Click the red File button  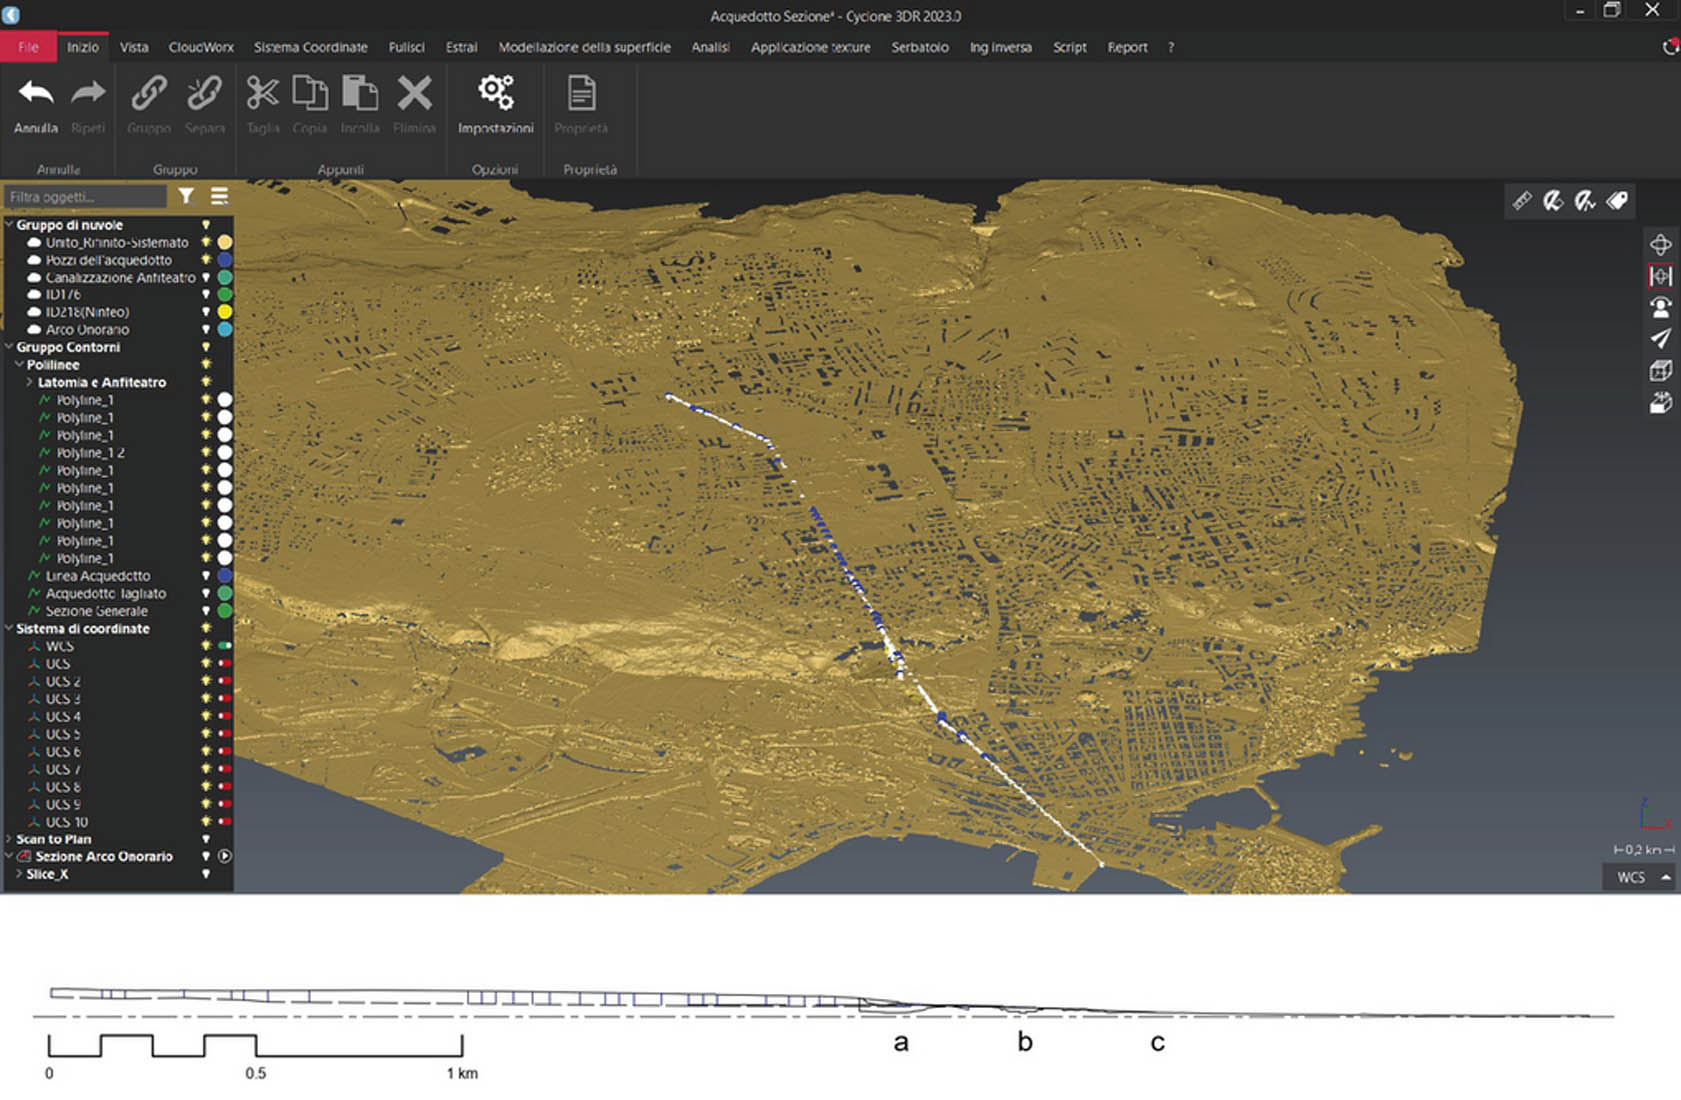tap(28, 47)
